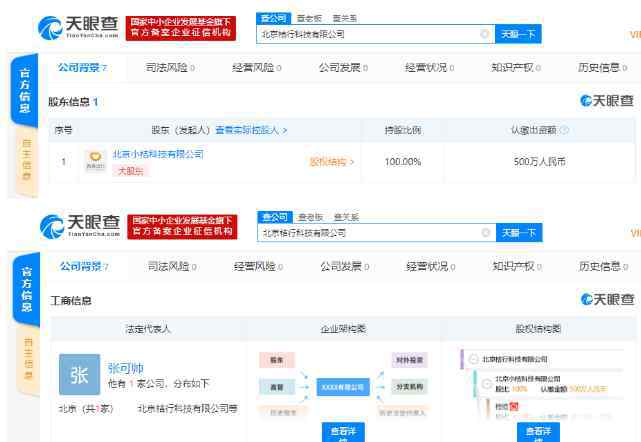Select 查关系 tab above the 工商信息 search box

click(x=346, y=217)
